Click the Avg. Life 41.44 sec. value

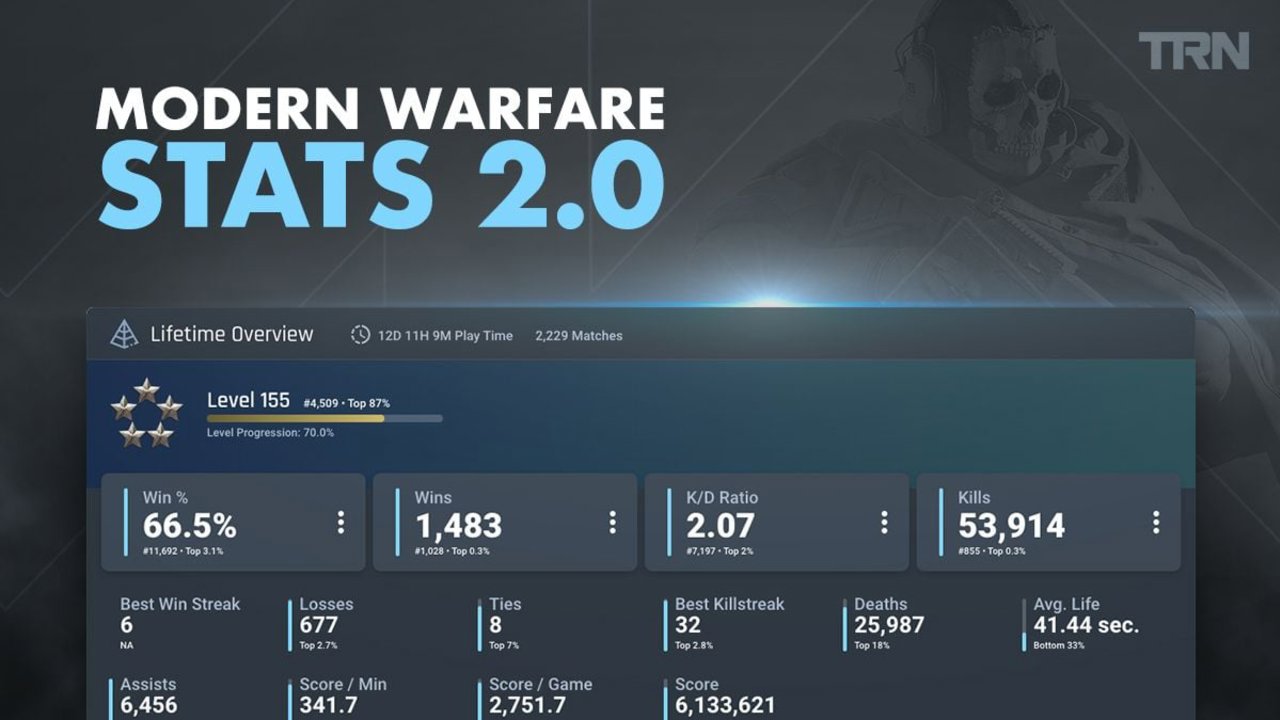click(1087, 626)
